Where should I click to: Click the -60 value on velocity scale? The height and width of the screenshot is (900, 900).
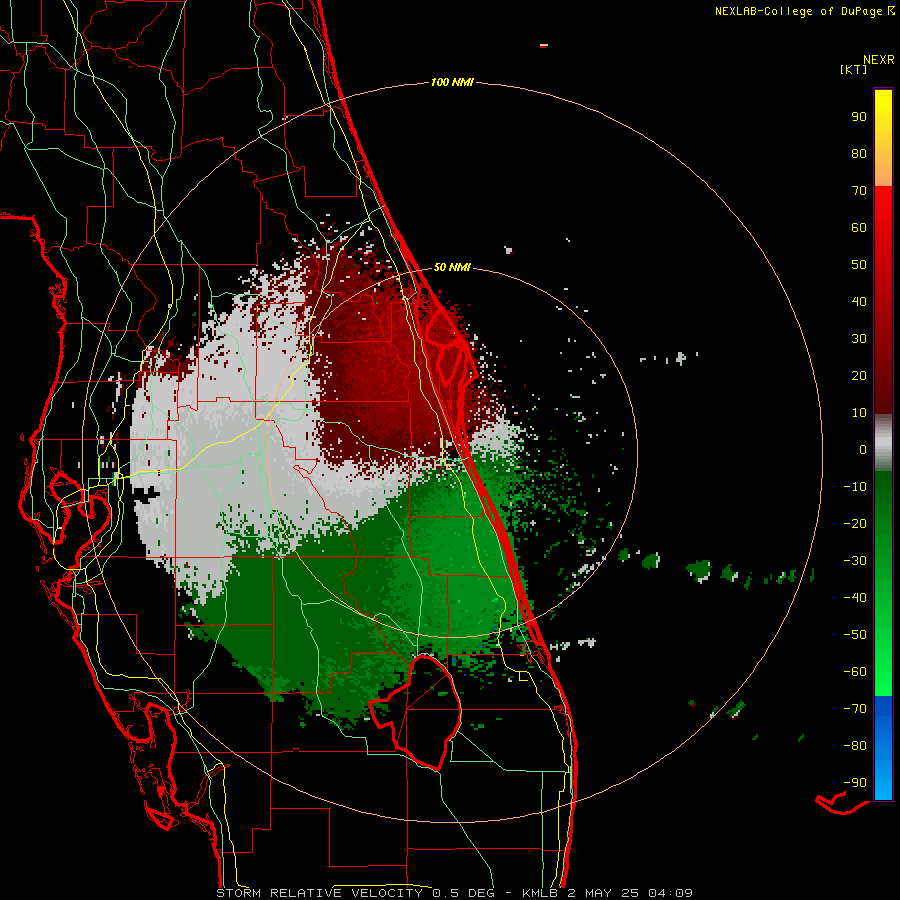coord(855,672)
